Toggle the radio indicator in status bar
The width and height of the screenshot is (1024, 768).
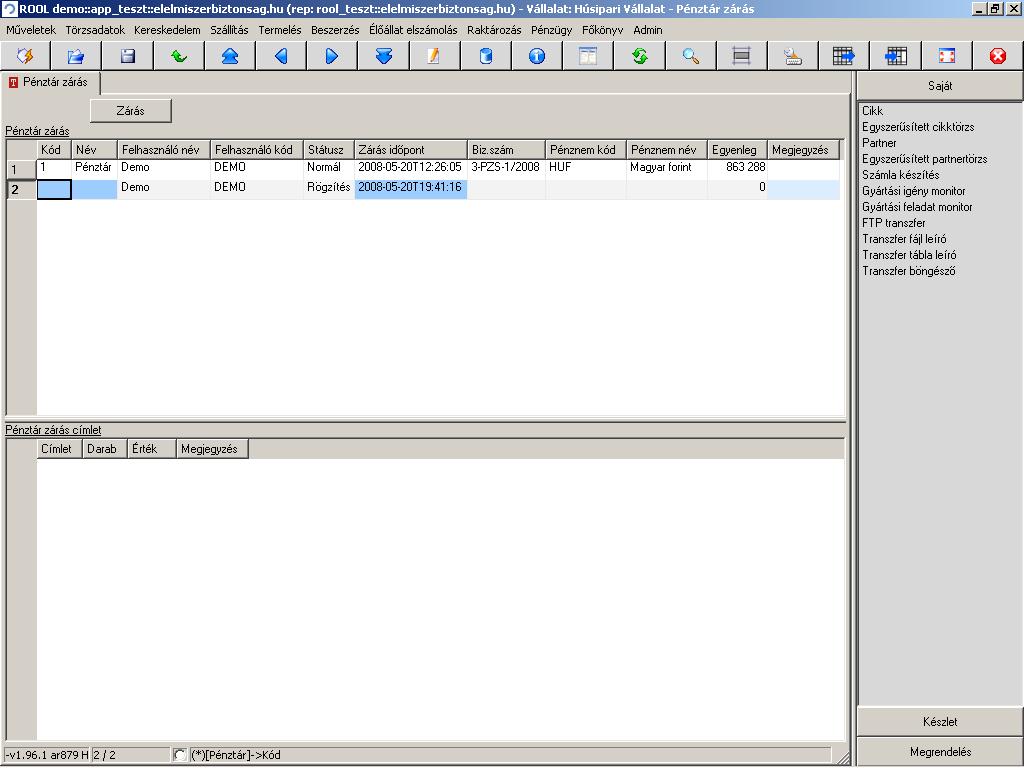point(180,754)
